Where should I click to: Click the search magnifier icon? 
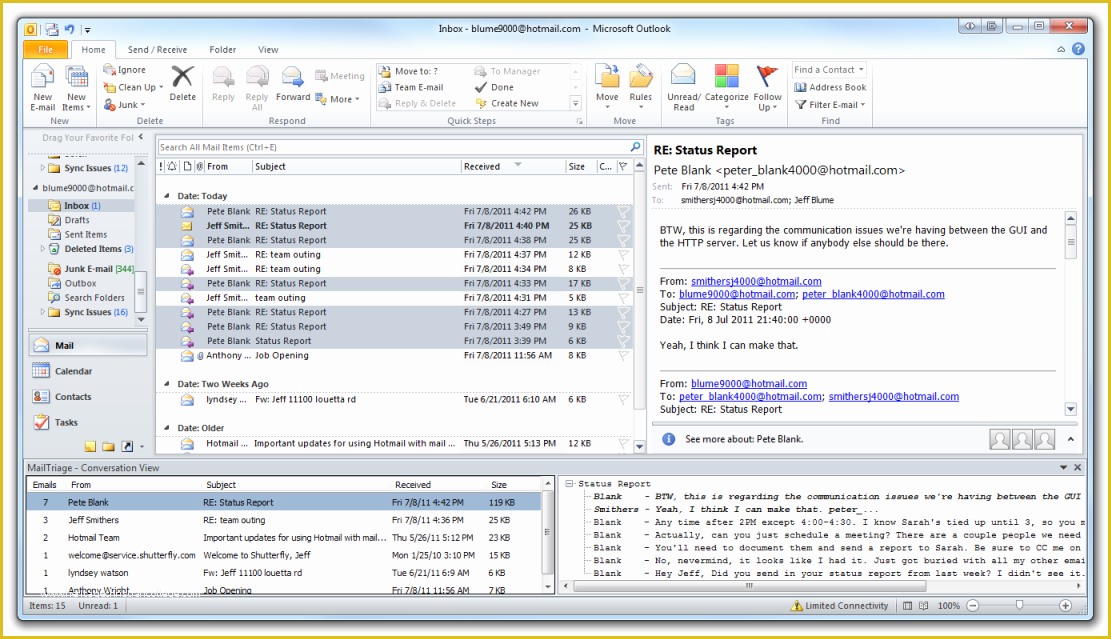tap(635, 147)
